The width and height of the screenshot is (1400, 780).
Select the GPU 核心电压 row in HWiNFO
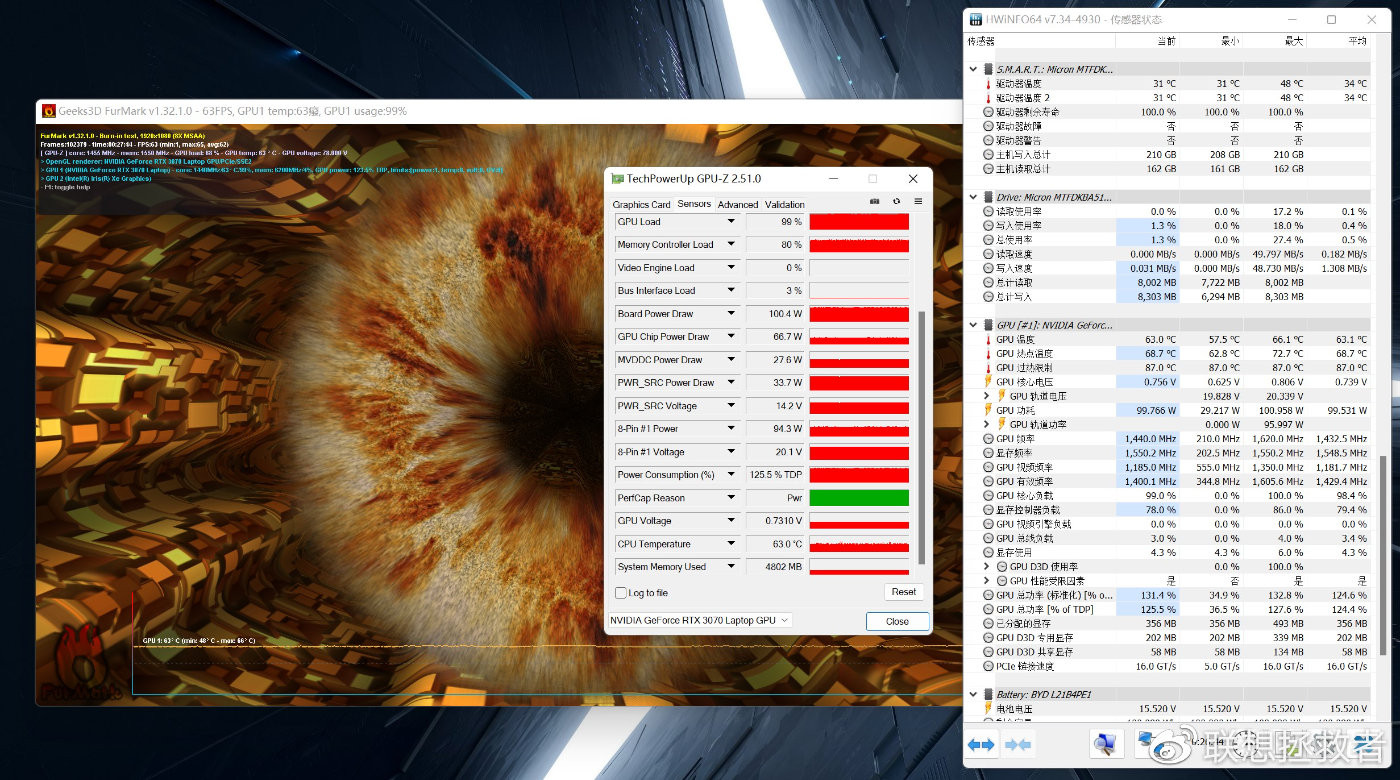(1175, 382)
